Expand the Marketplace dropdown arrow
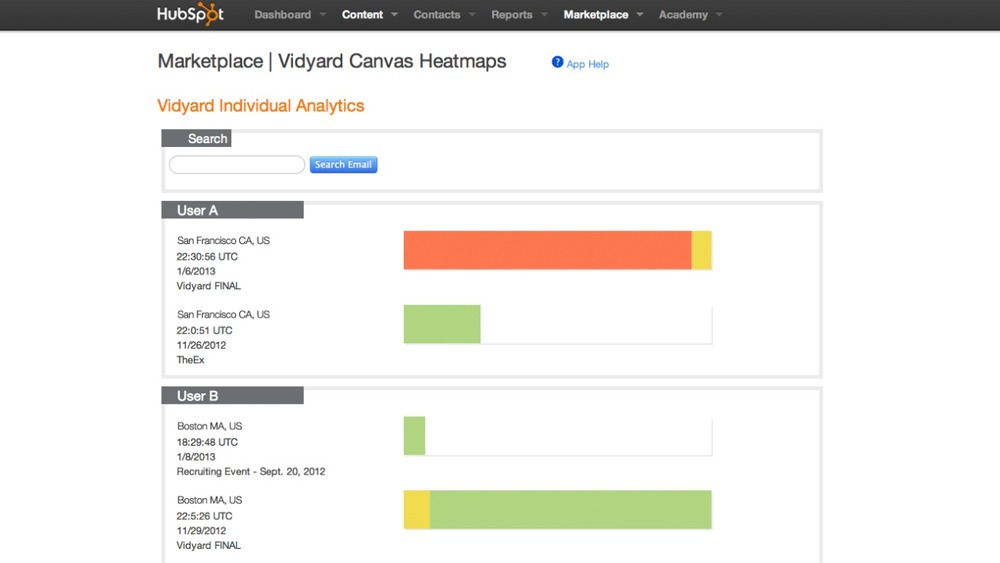1000x563 pixels. click(x=640, y=14)
